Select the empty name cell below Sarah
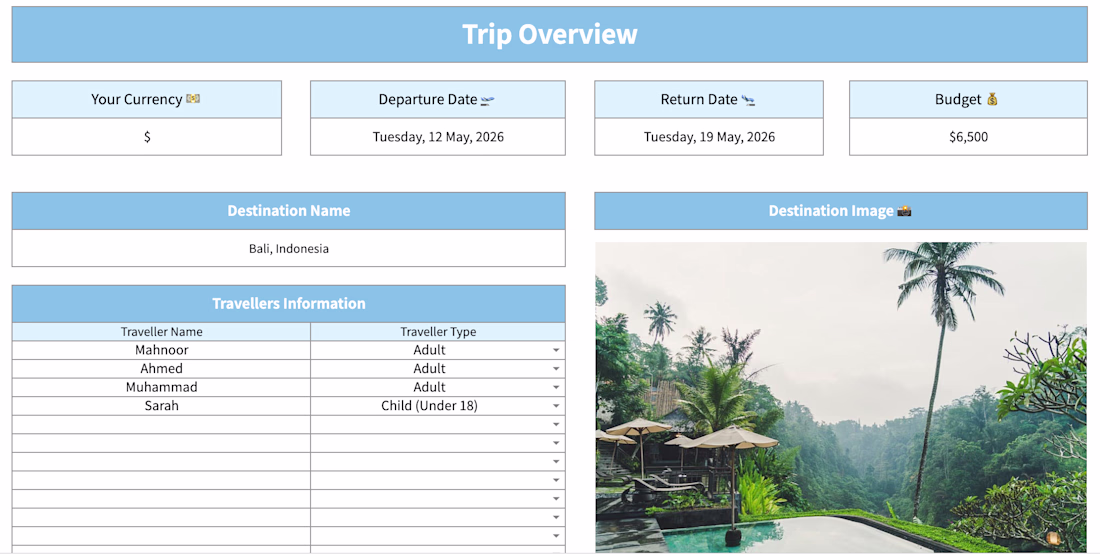The height and width of the screenshot is (554, 1100). click(161, 424)
